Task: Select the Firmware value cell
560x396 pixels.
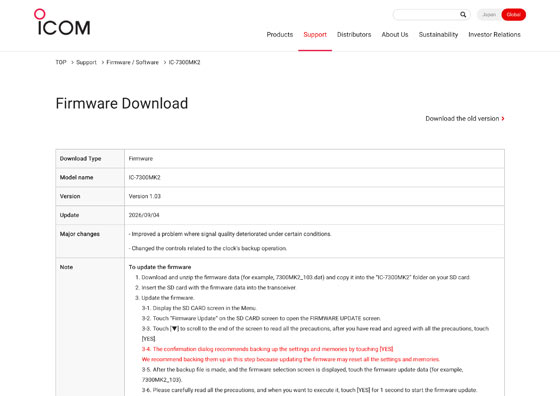Action: click(x=314, y=159)
